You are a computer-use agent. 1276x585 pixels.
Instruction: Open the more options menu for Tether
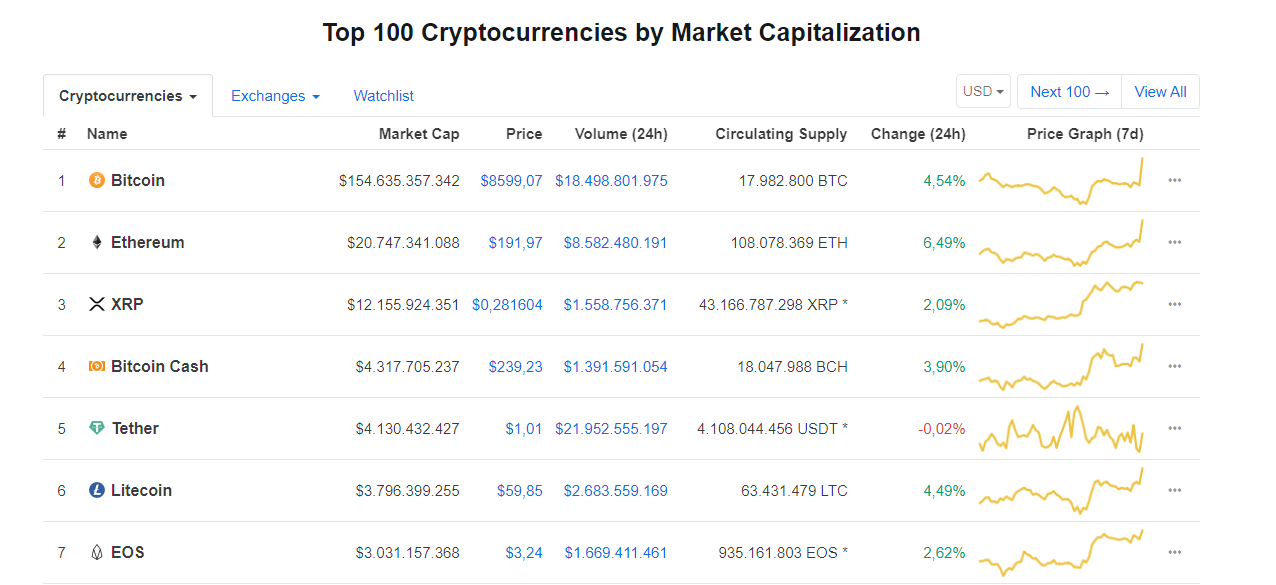point(1175,429)
